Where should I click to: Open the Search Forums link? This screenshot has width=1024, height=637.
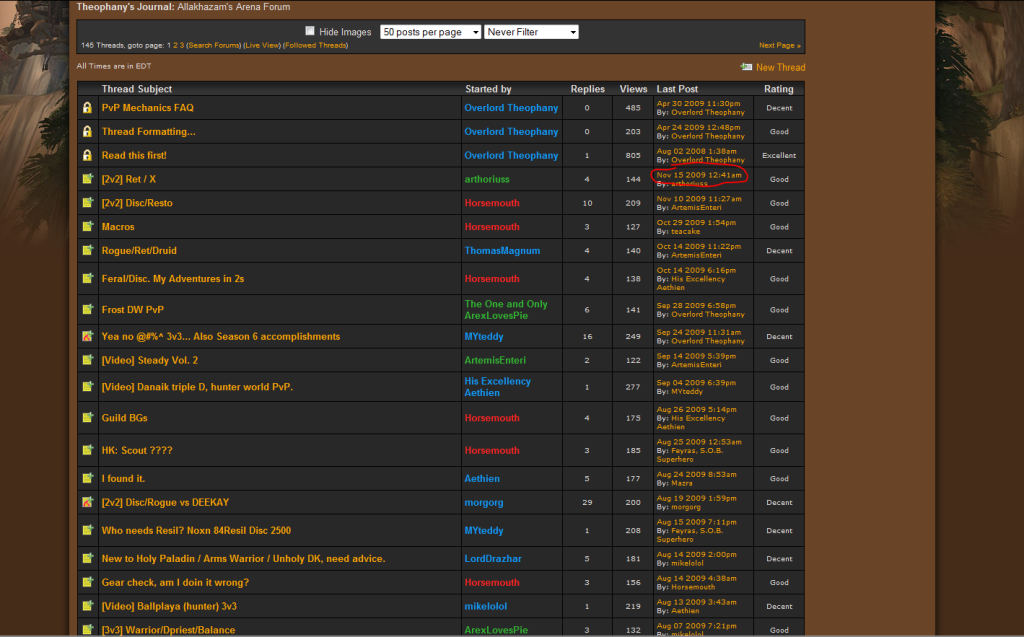coord(214,46)
